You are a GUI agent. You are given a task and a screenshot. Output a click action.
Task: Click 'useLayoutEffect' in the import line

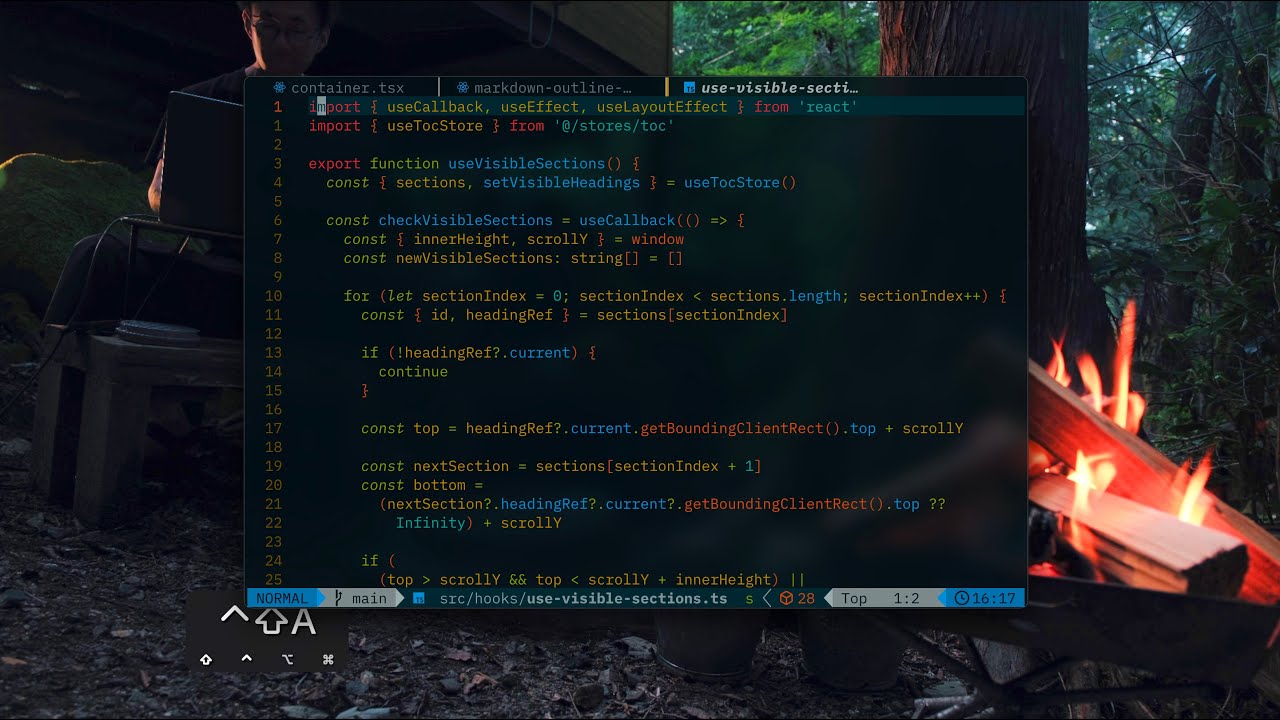pos(662,107)
